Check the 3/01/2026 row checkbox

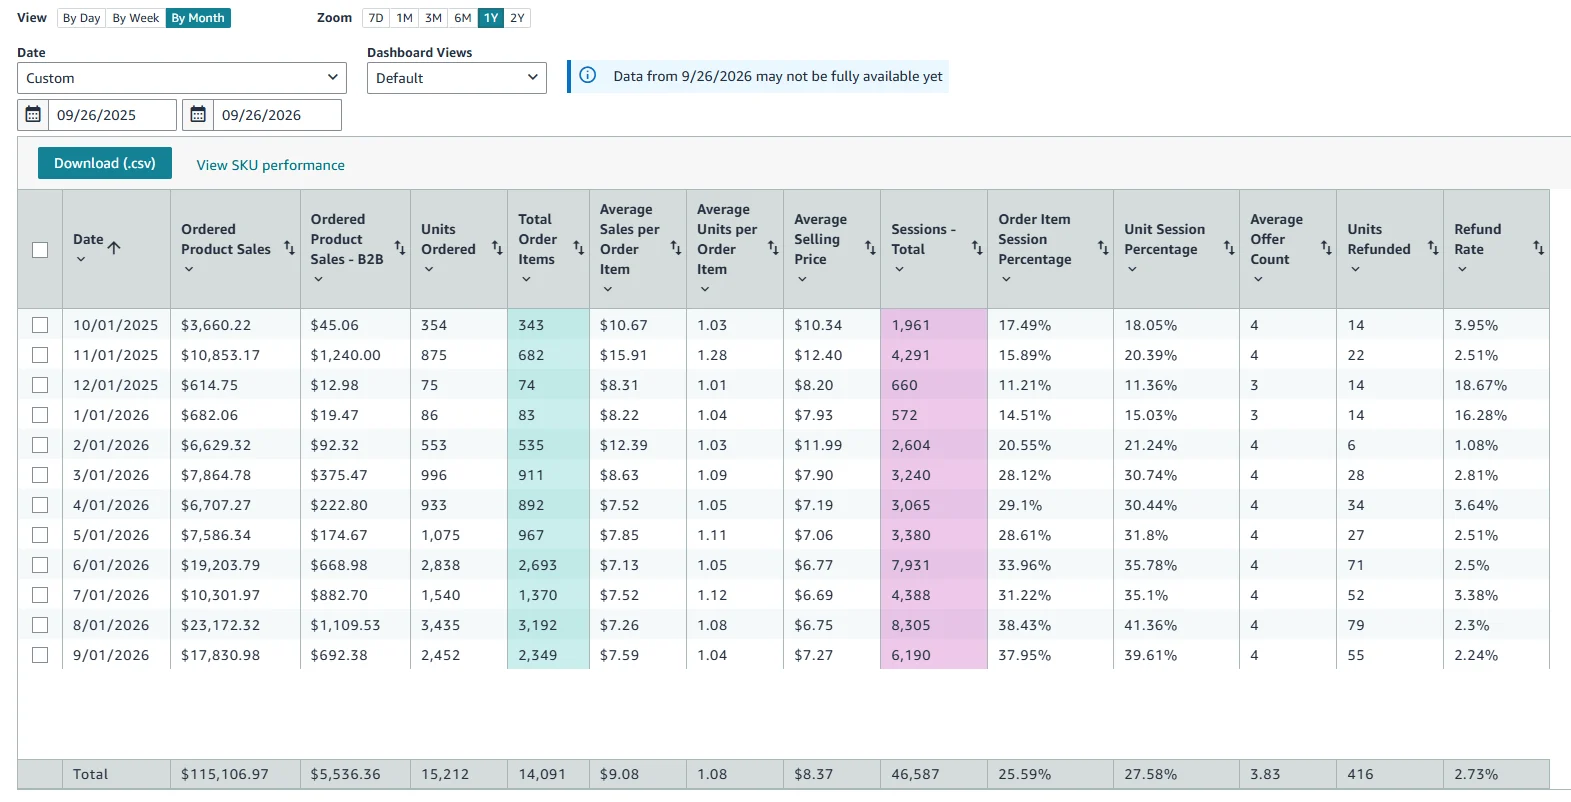click(x=40, y=475)
